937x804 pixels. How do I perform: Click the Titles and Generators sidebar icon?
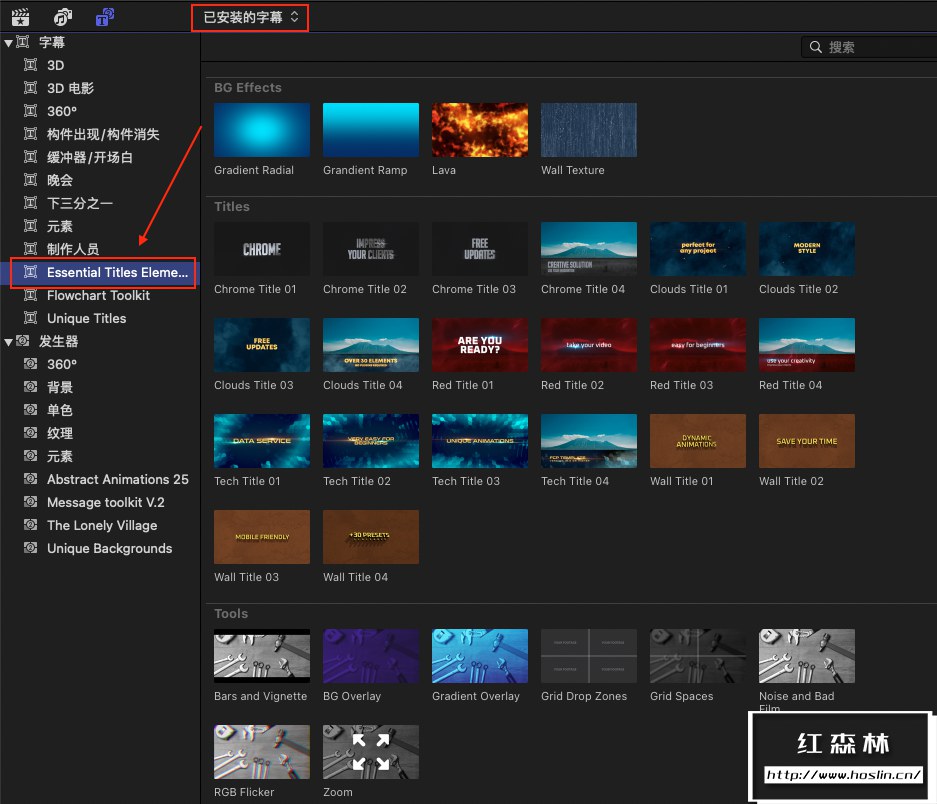point(104,17)
